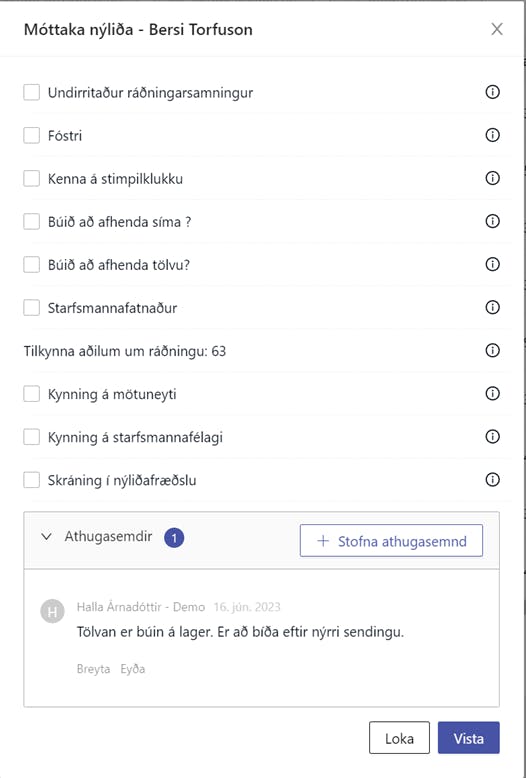Tick the Fóstri checkbox
This screenshot has height=778, width=526.
[x=32, y=135]
